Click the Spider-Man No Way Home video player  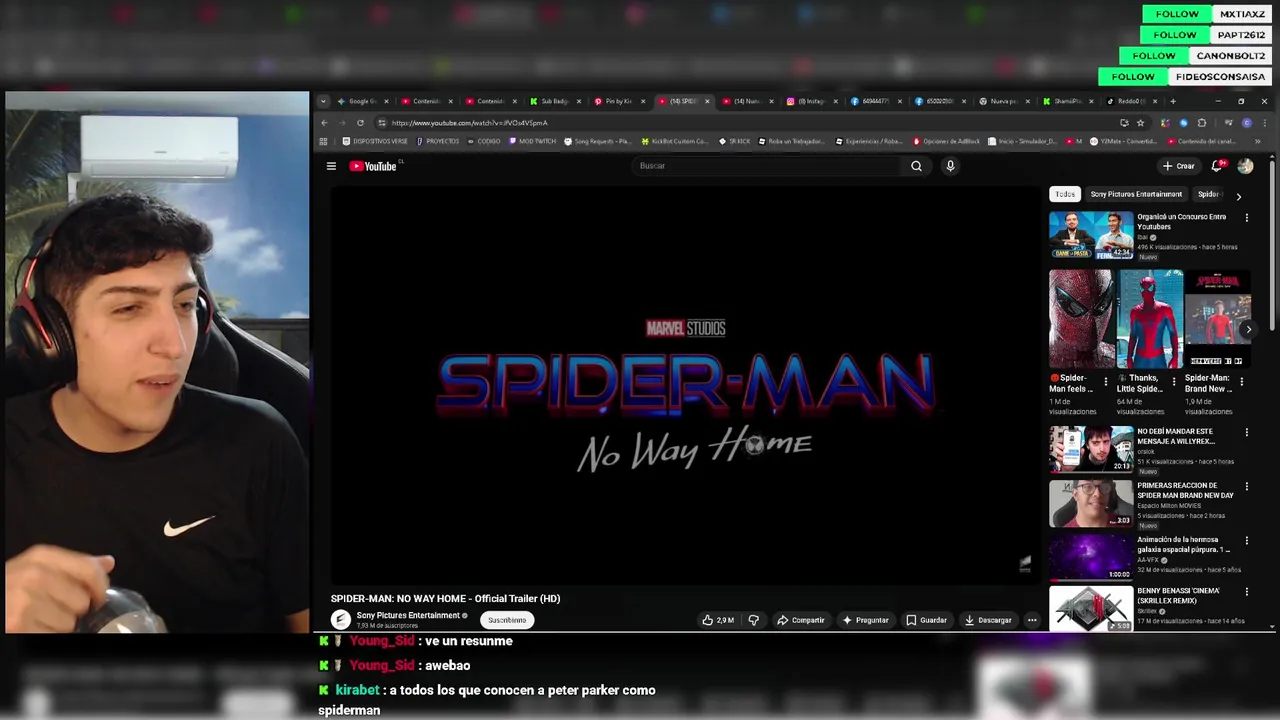685,385
